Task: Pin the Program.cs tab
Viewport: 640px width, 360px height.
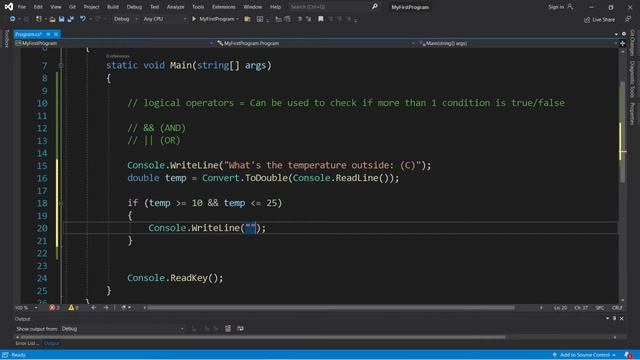Action: click(48, 34)
